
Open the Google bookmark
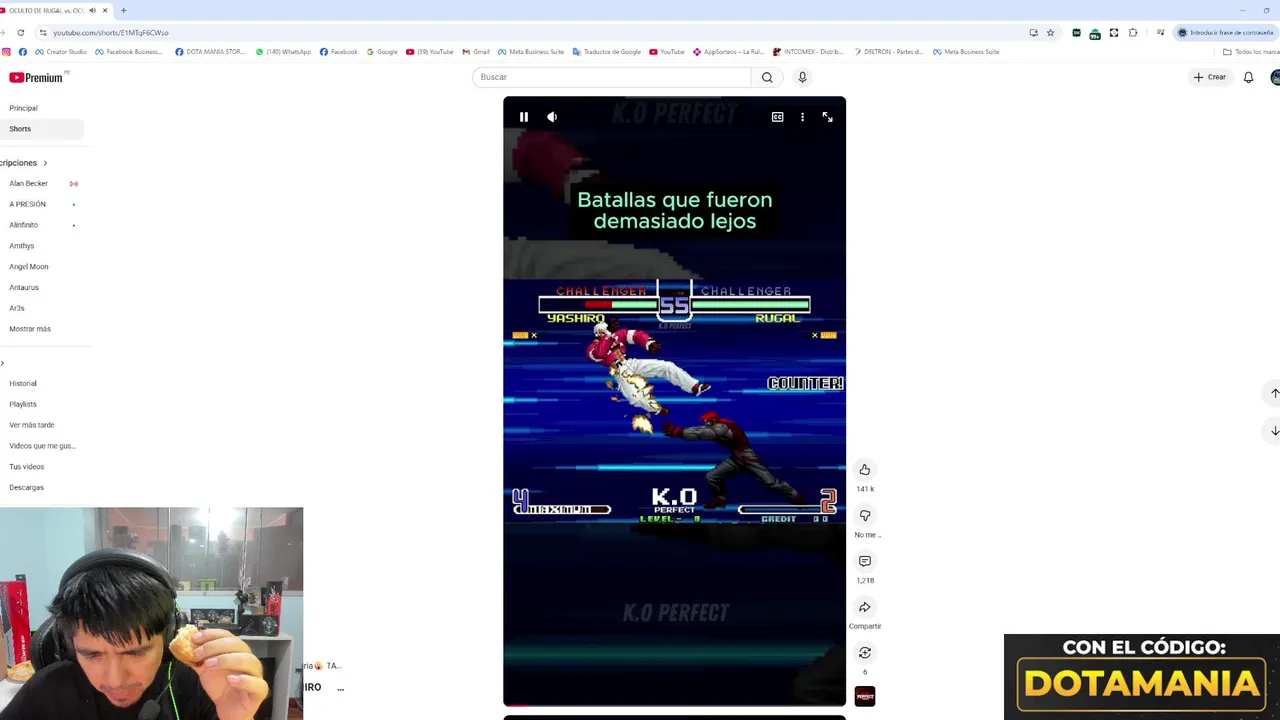click(x=382, y=52)
